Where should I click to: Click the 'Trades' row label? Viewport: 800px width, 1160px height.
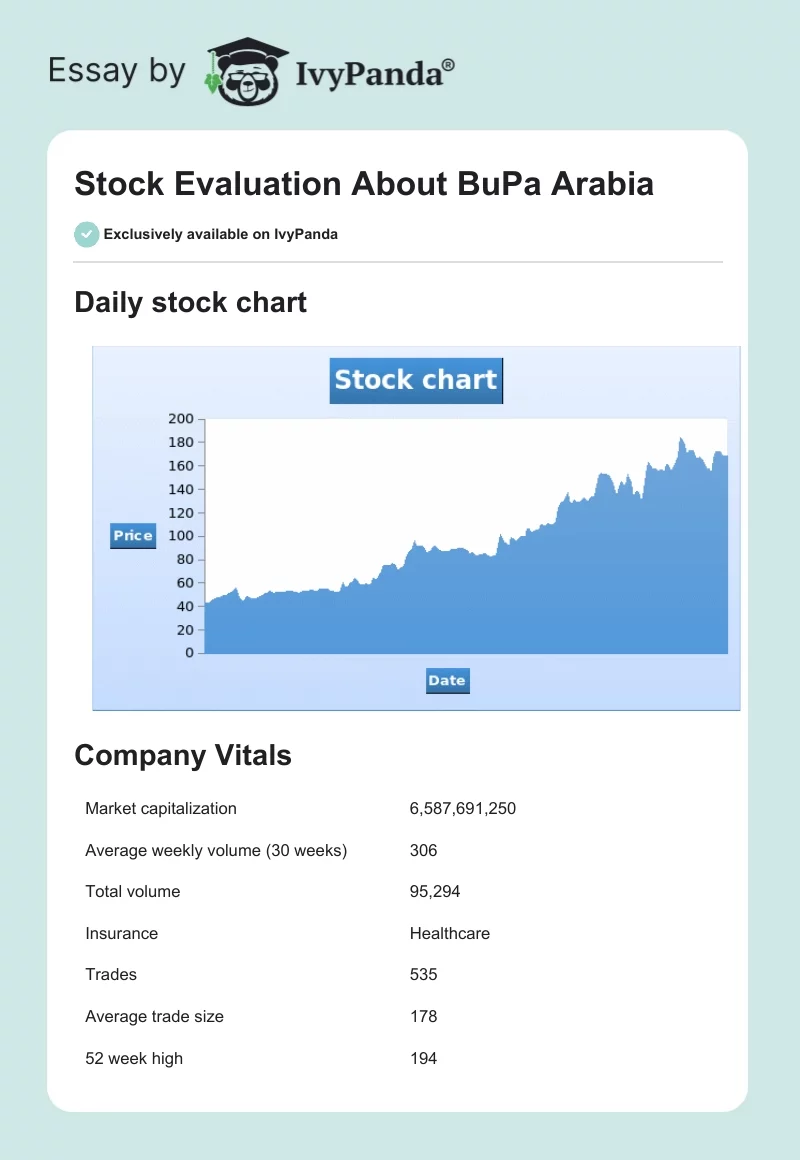(111, 975)
